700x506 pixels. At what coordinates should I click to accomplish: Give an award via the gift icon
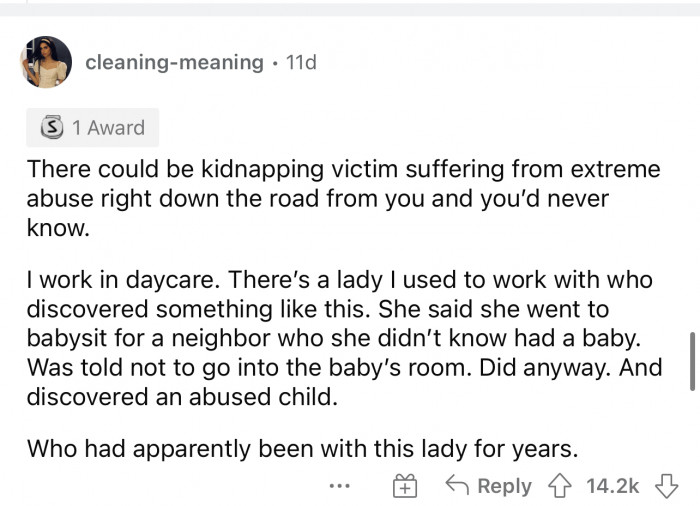405,486
